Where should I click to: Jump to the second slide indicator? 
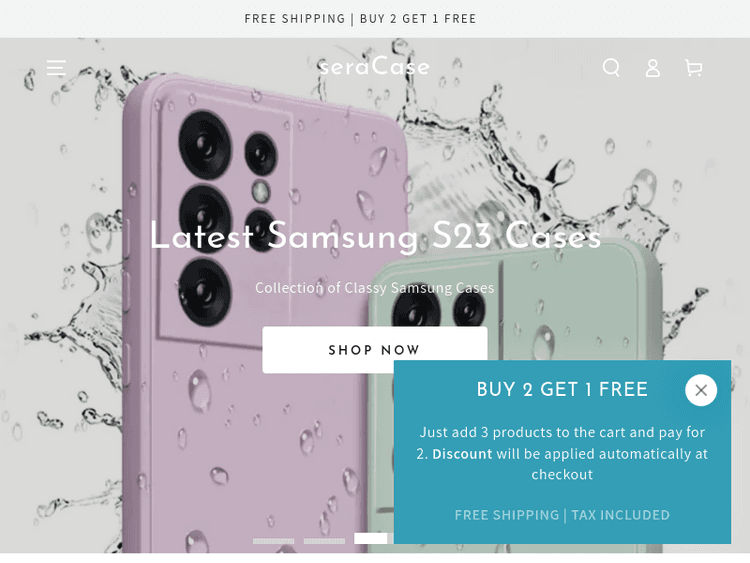[x=324, y=541]
